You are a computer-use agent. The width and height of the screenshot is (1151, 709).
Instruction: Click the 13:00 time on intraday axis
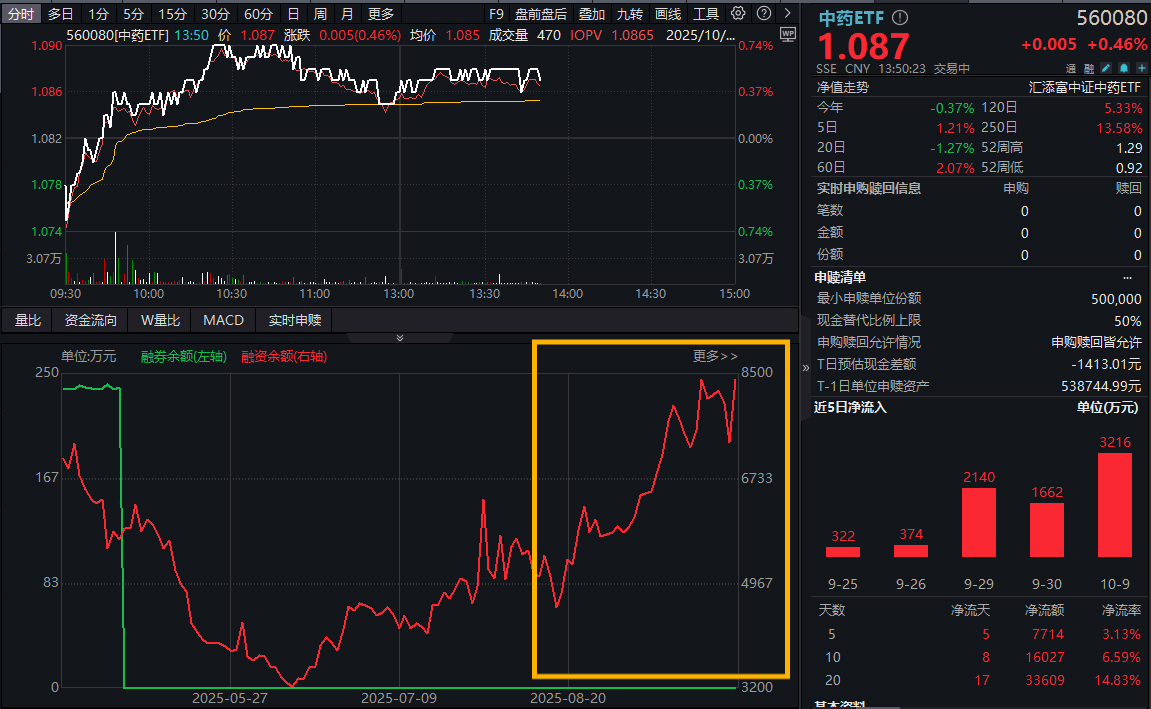point(399,294)
